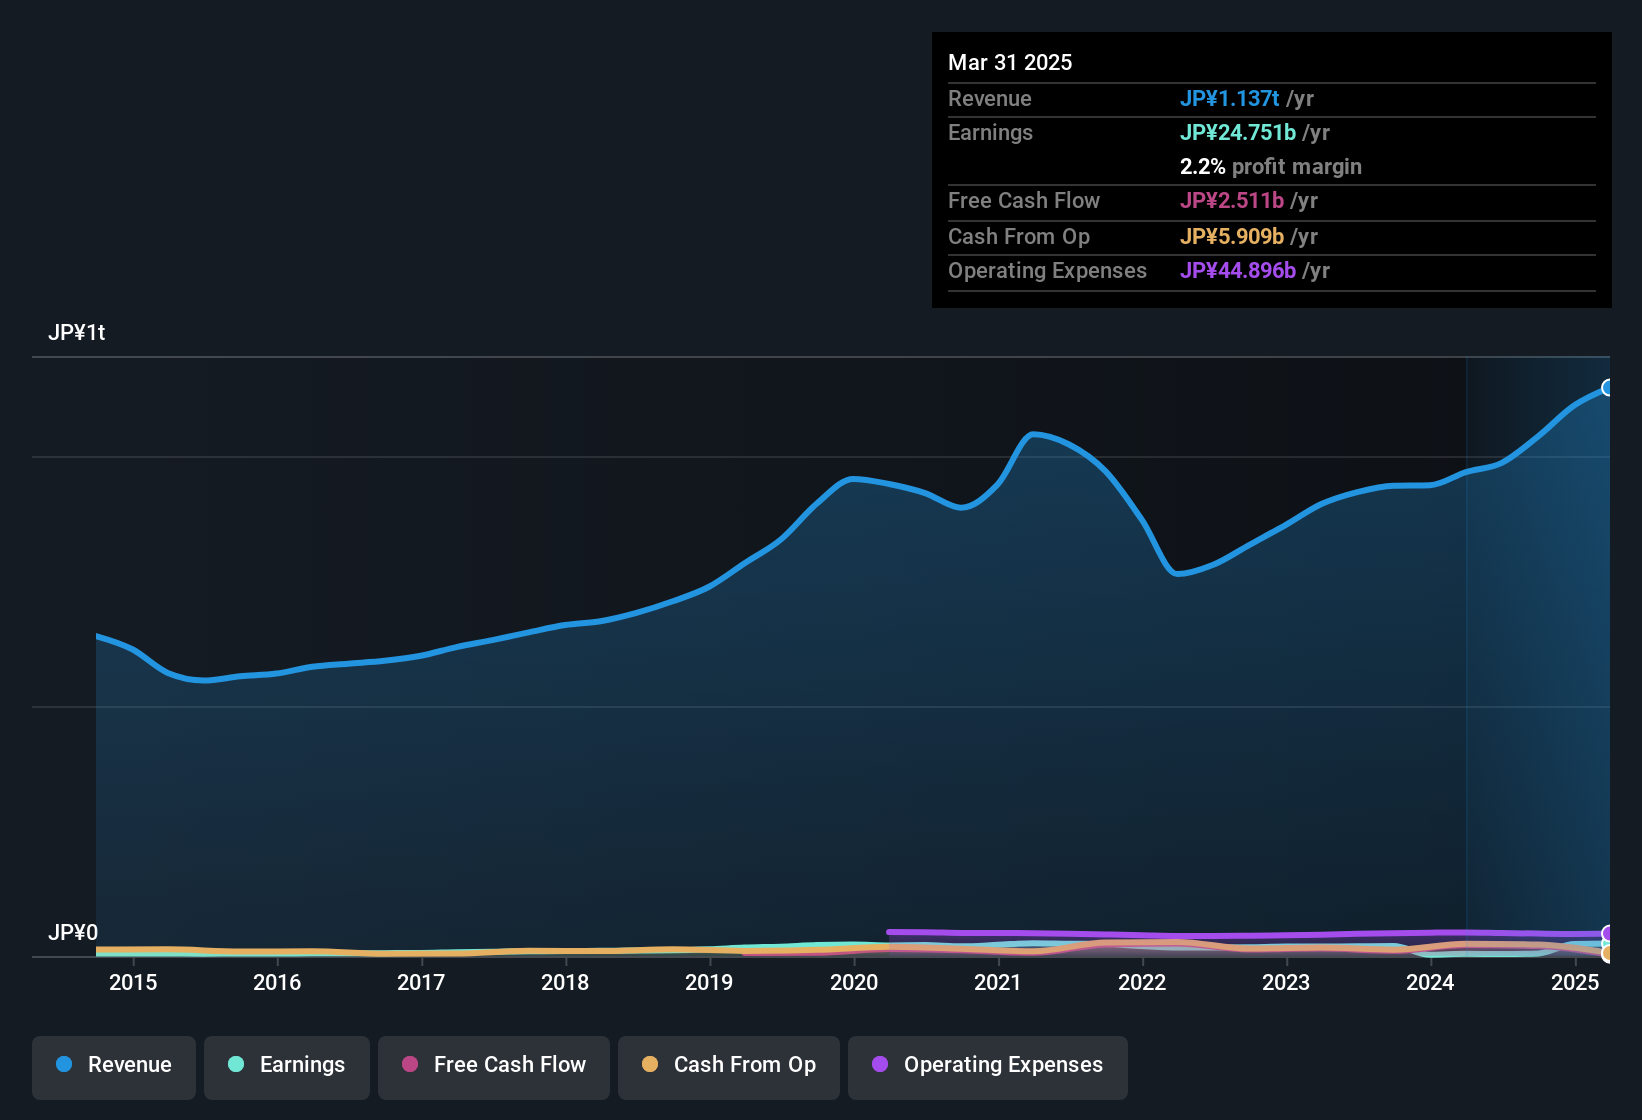The height and width of the screenshot is (1120, 1642).
Task: Toggle the Cash From Op legend series
Action: pos(729,1067)
